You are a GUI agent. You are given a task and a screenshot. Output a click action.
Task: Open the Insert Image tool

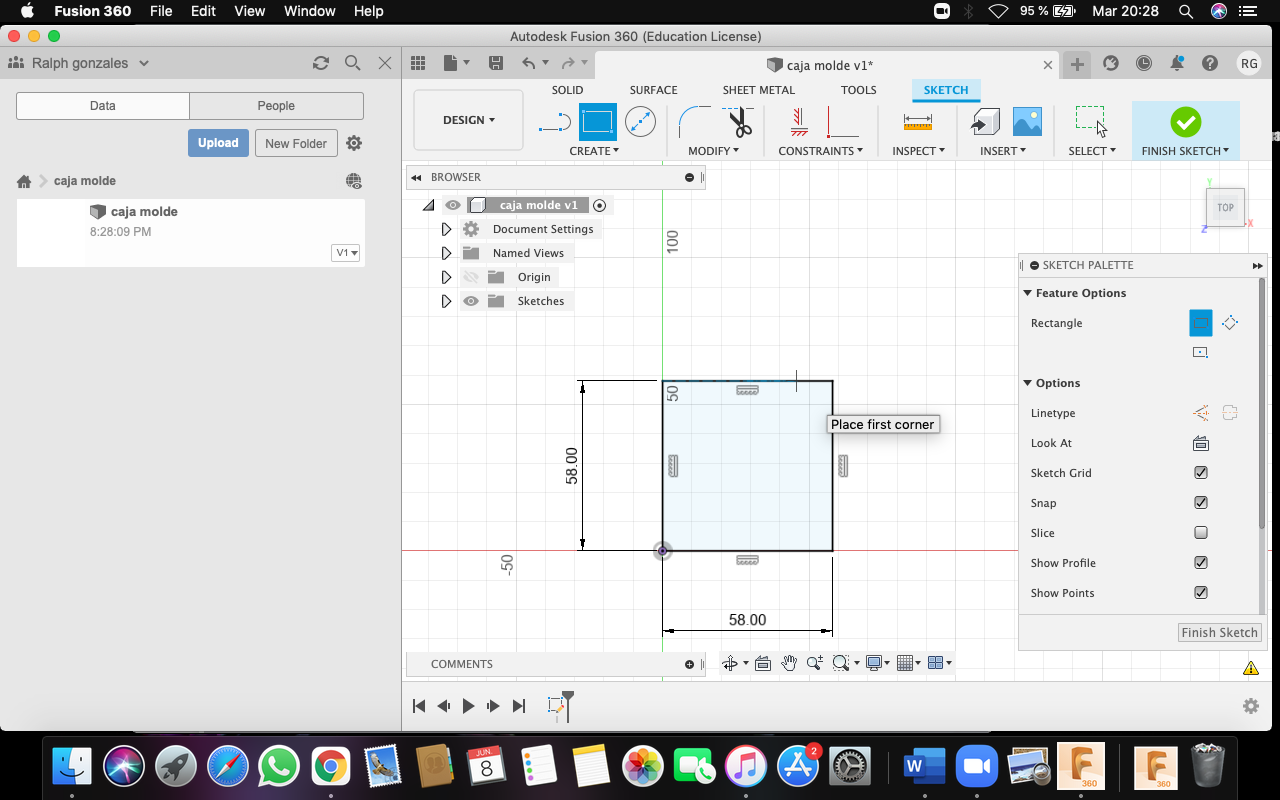(x=1027, y=122)
